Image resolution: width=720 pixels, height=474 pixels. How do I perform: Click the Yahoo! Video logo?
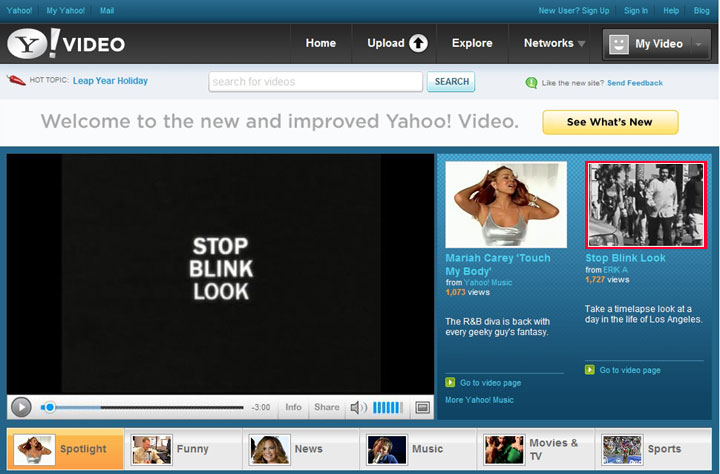pos(66,43)
